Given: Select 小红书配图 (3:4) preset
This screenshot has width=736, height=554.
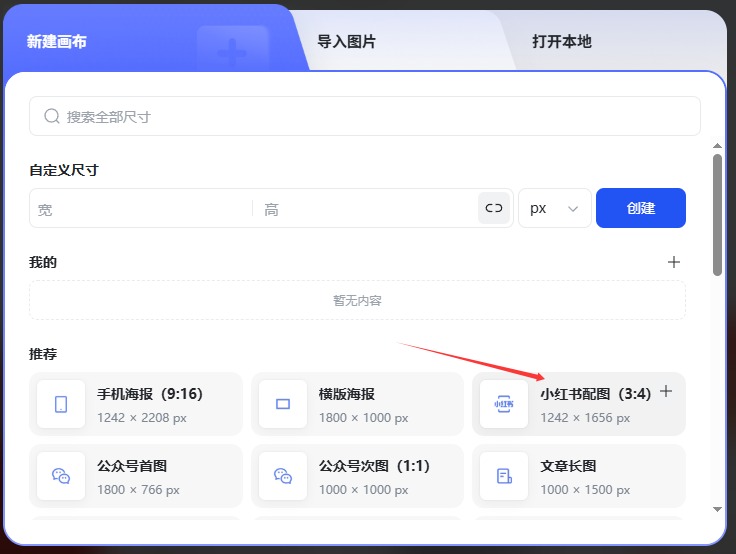Looking at the screenshot, I should tap(579, 404).
